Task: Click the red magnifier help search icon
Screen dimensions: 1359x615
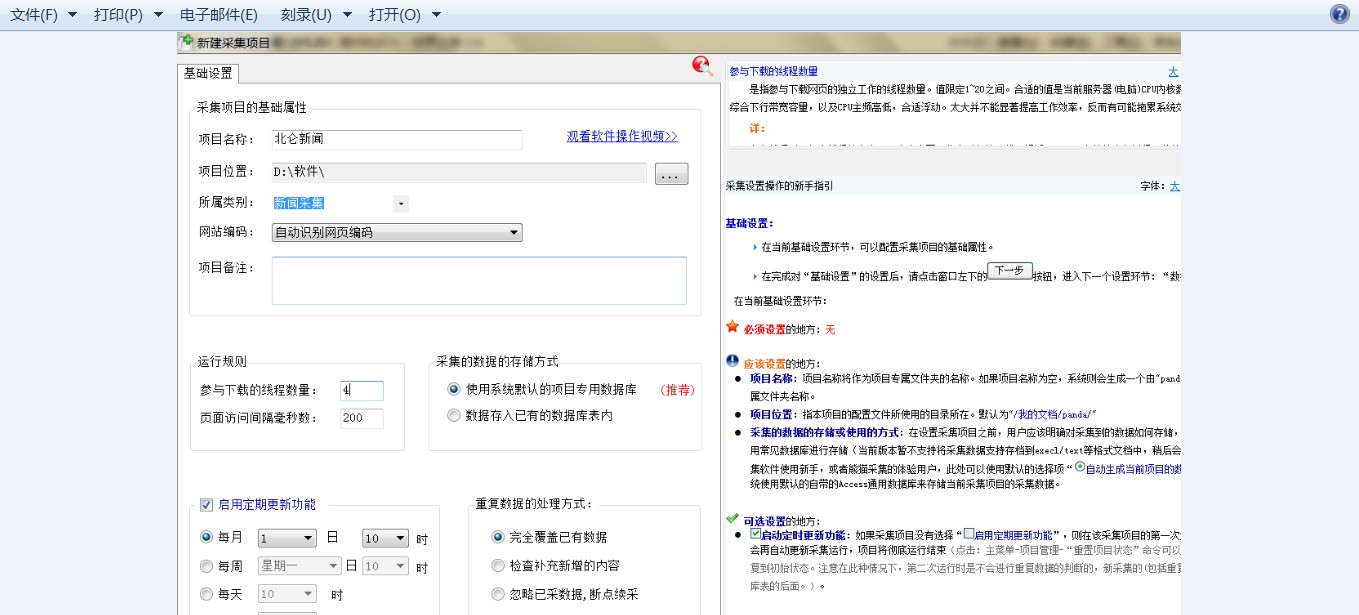Action: [x=702, y=66]
